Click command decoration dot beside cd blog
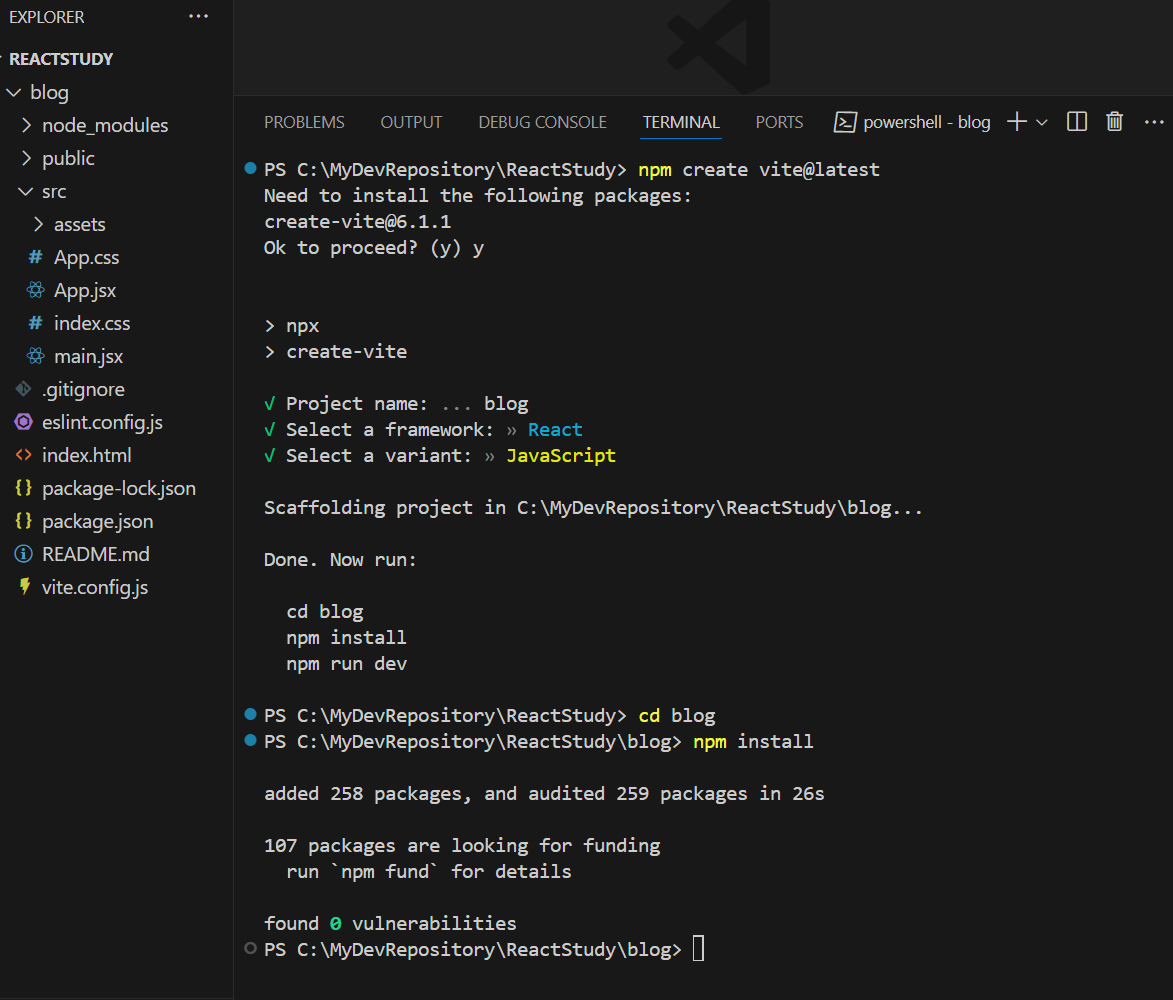The width and height of the screenshot is (1173, 1000). [x=251, y=714]
